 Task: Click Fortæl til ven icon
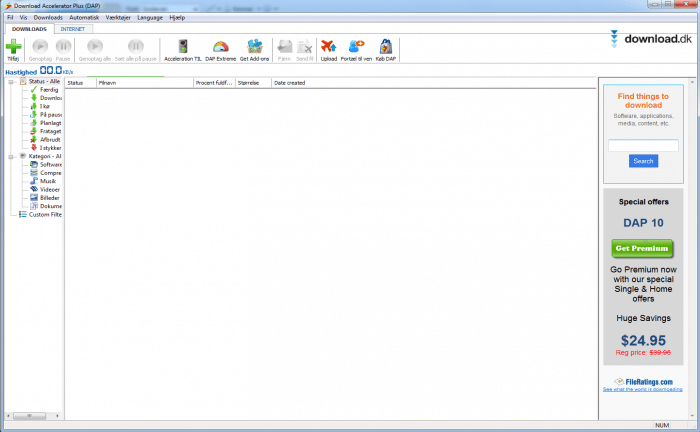click(355, 47)
